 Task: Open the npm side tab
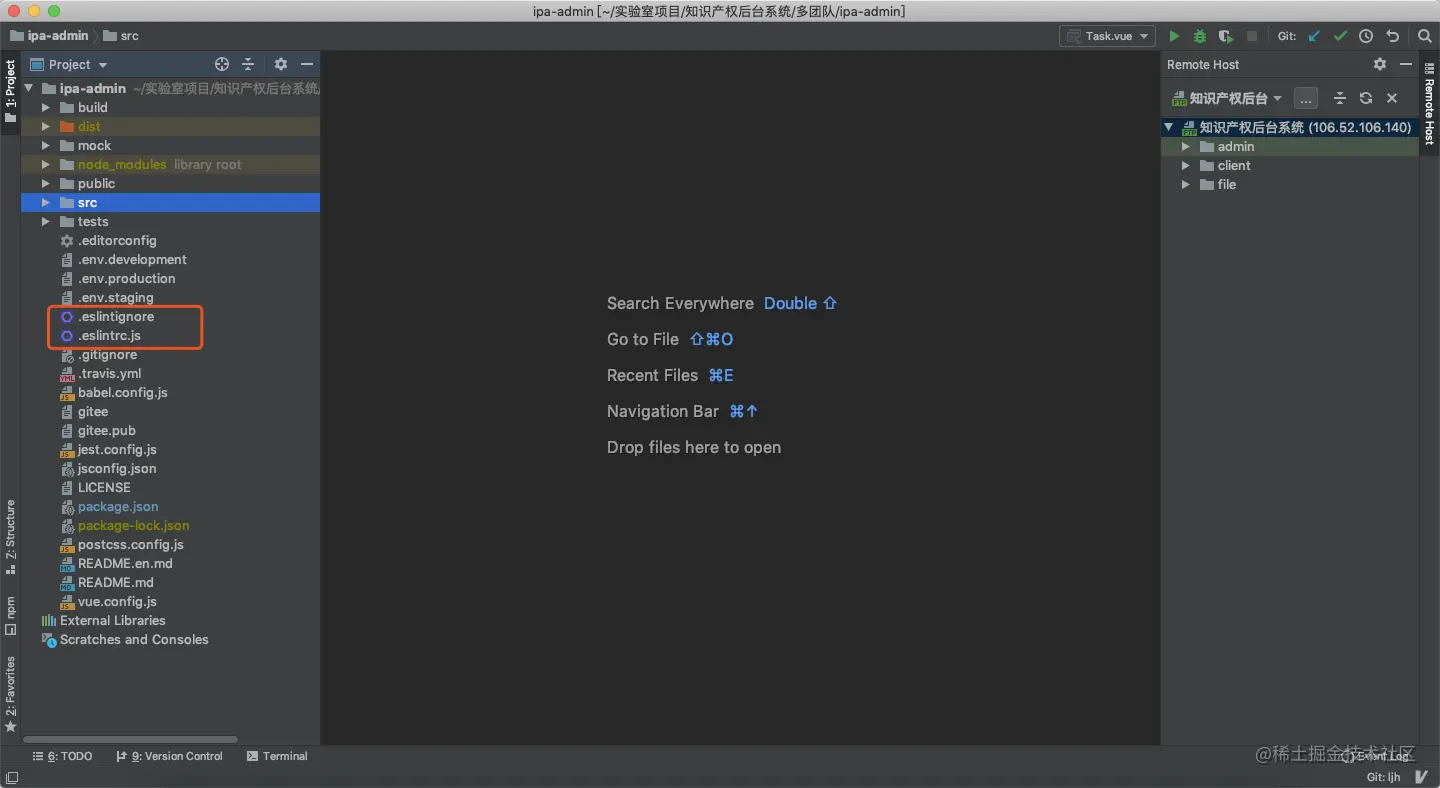coord(10,616)
